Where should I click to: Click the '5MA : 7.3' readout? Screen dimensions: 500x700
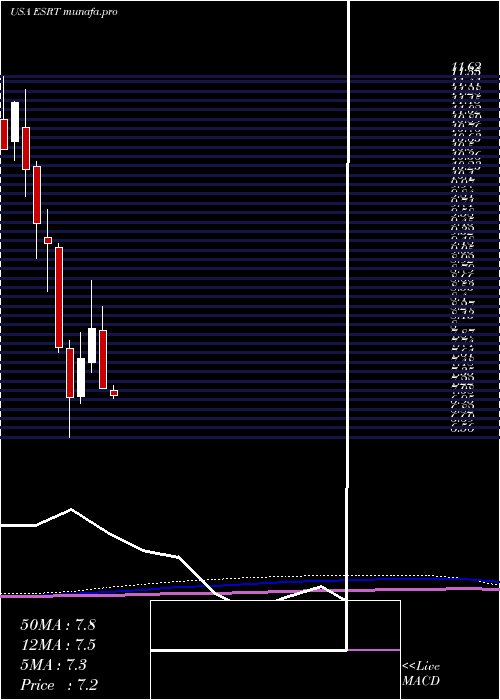[x=54, y=665]
